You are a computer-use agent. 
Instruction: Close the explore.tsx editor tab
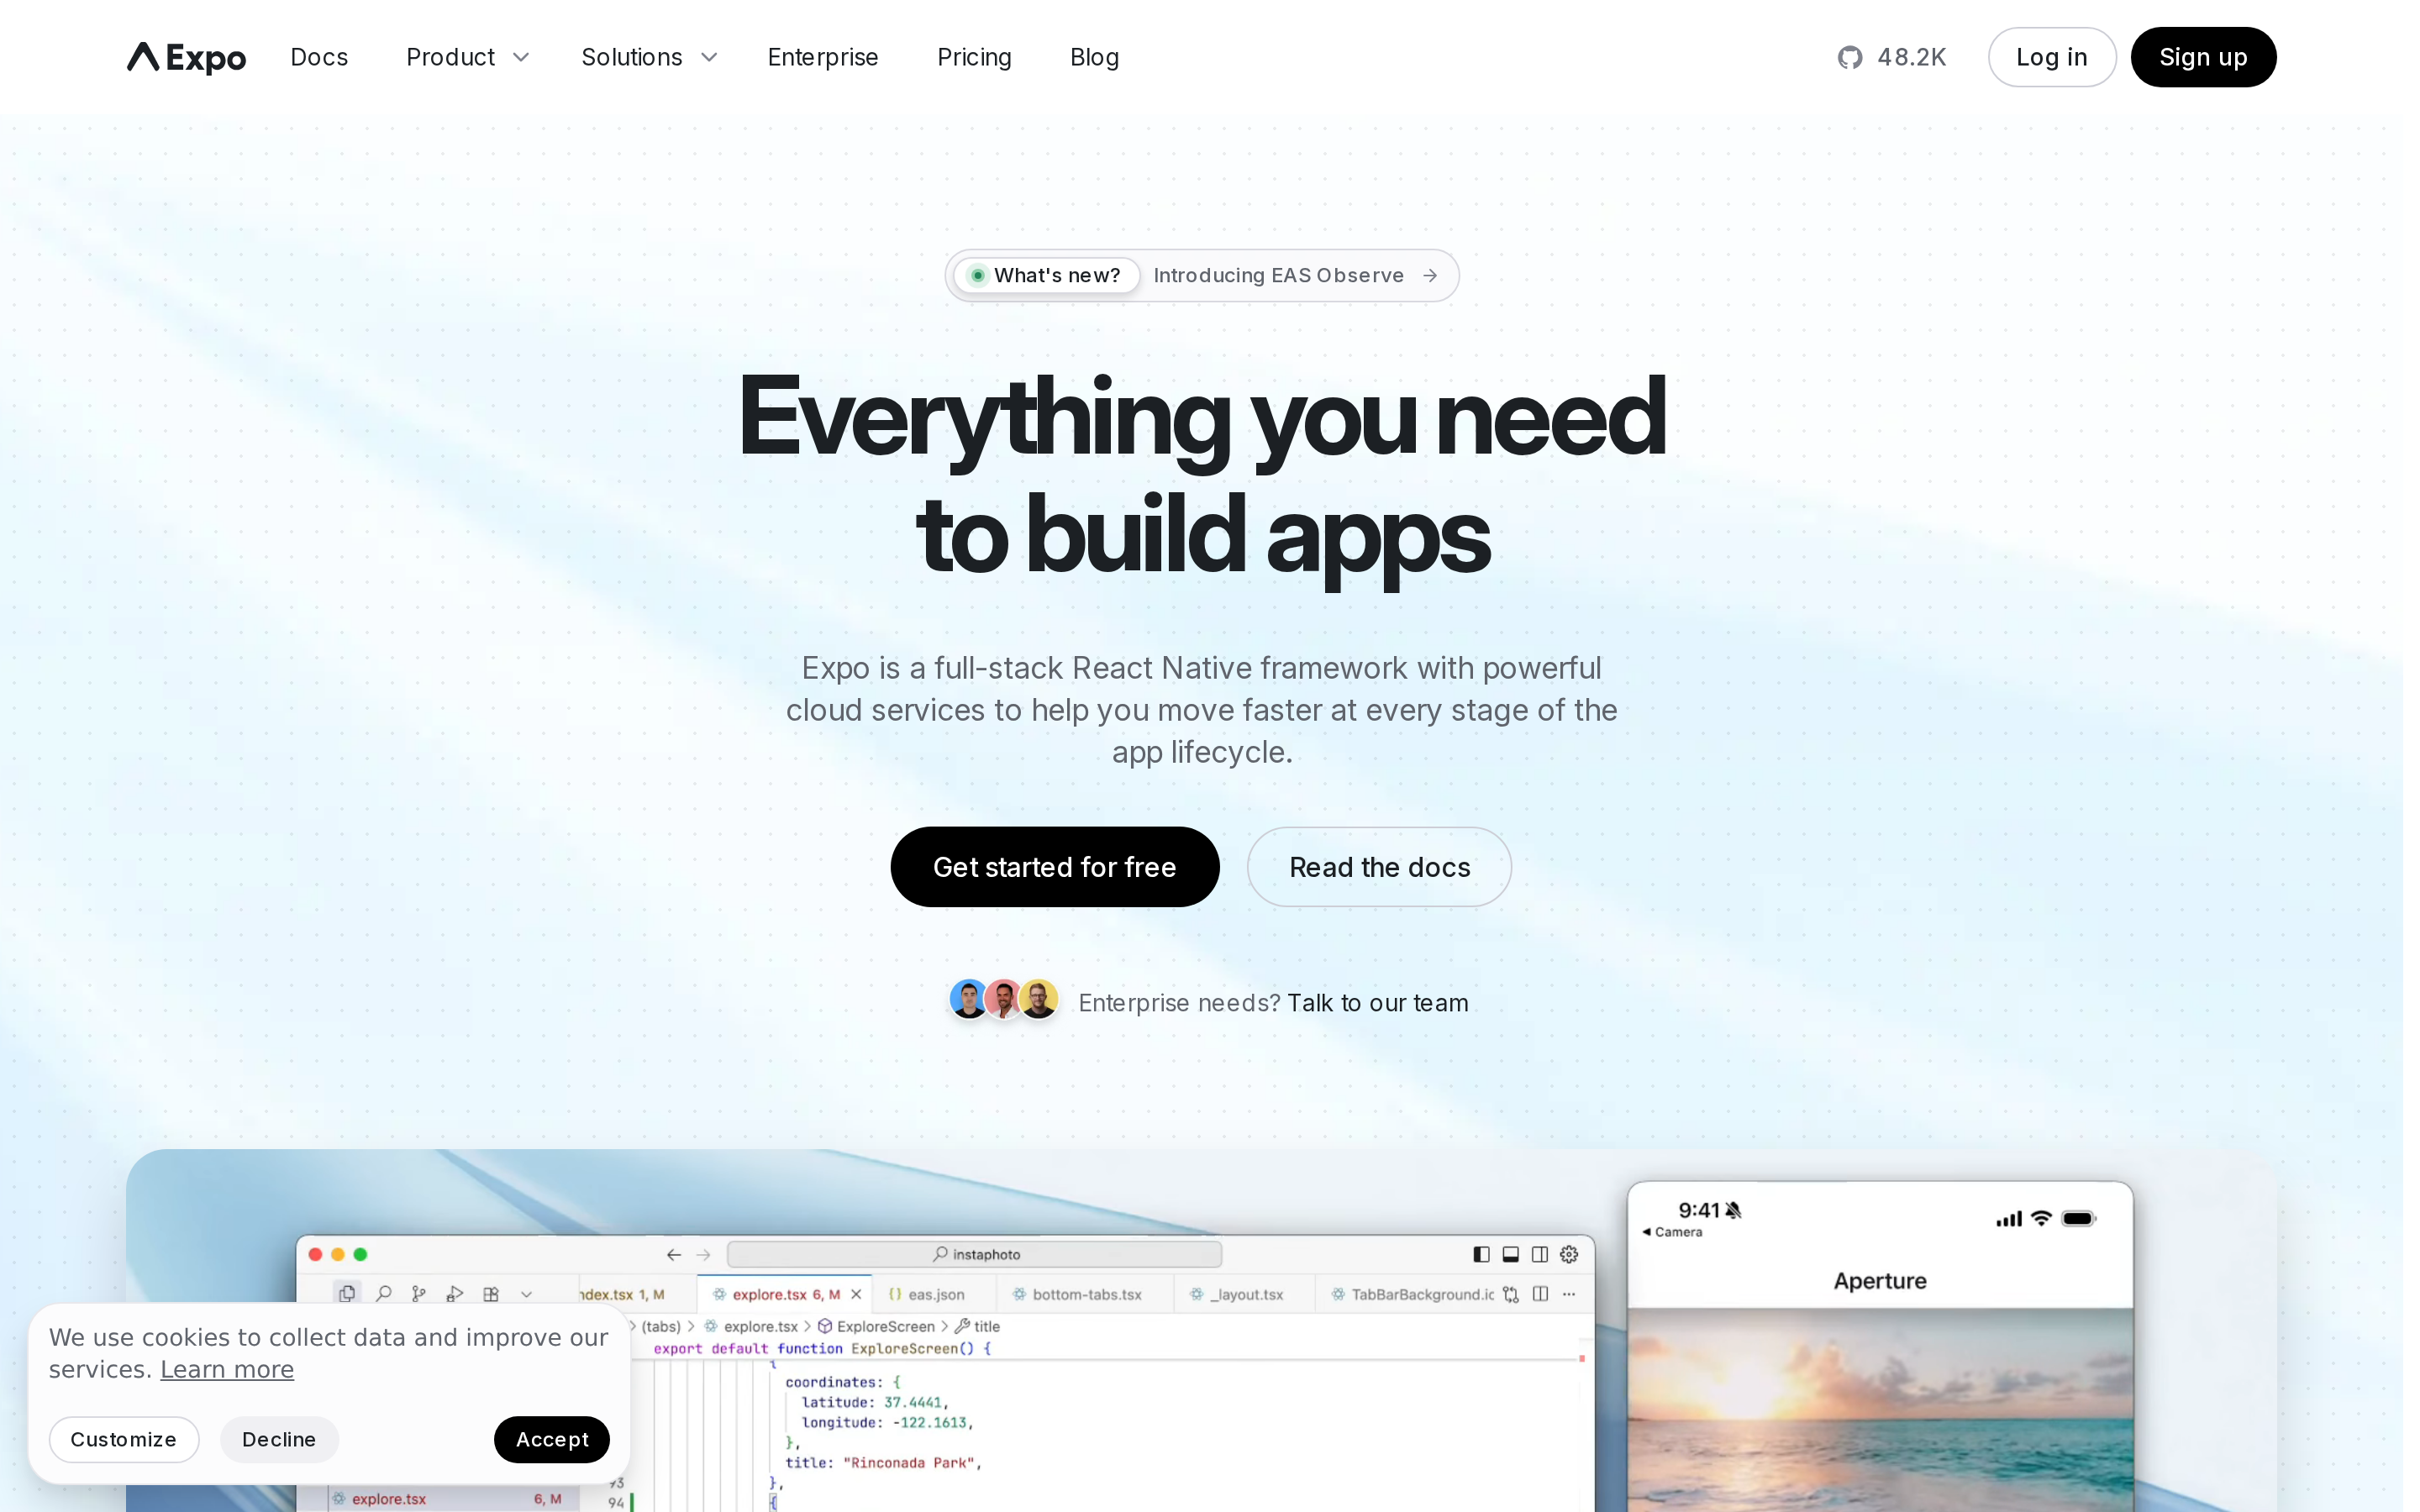coord(856,1294)
